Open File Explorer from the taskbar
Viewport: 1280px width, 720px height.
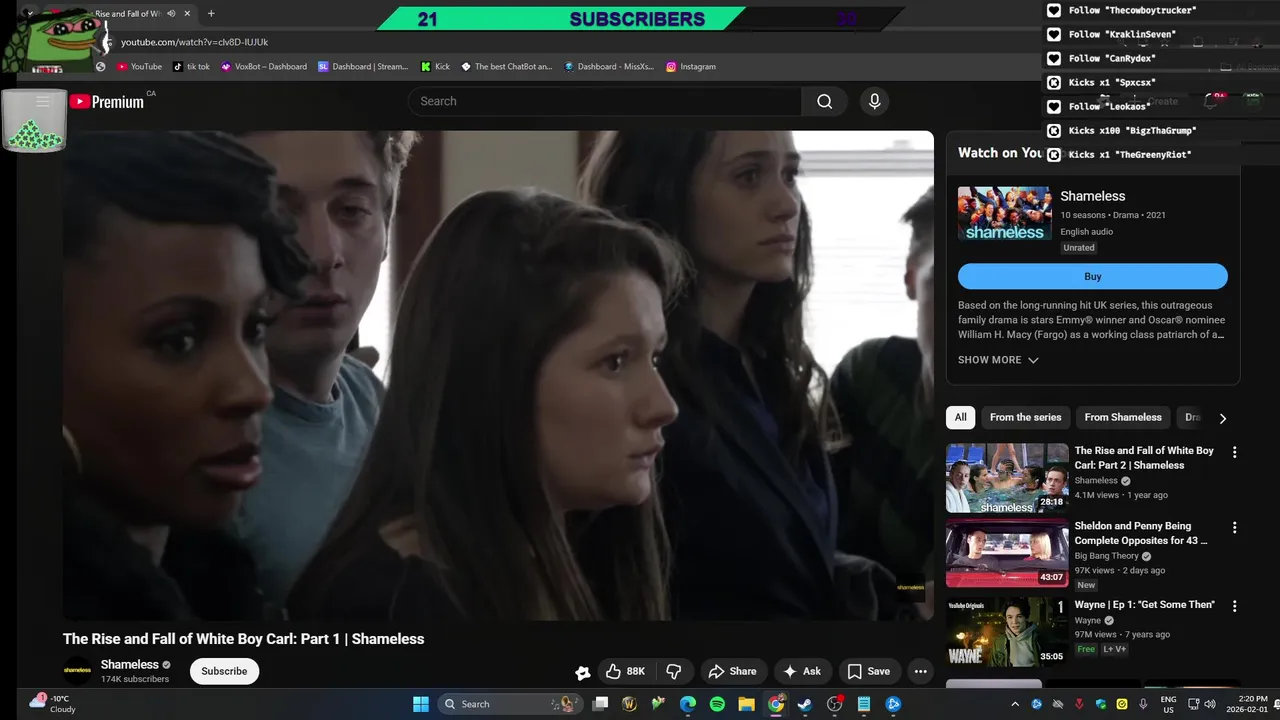[x=746, y=704]
